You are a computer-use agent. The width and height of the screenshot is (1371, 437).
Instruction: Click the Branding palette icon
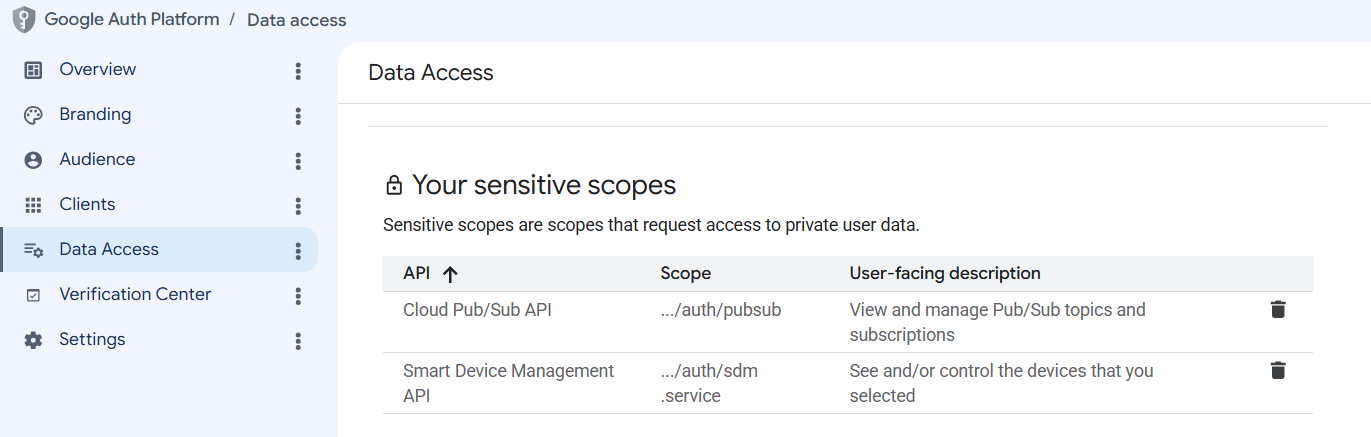33,115
